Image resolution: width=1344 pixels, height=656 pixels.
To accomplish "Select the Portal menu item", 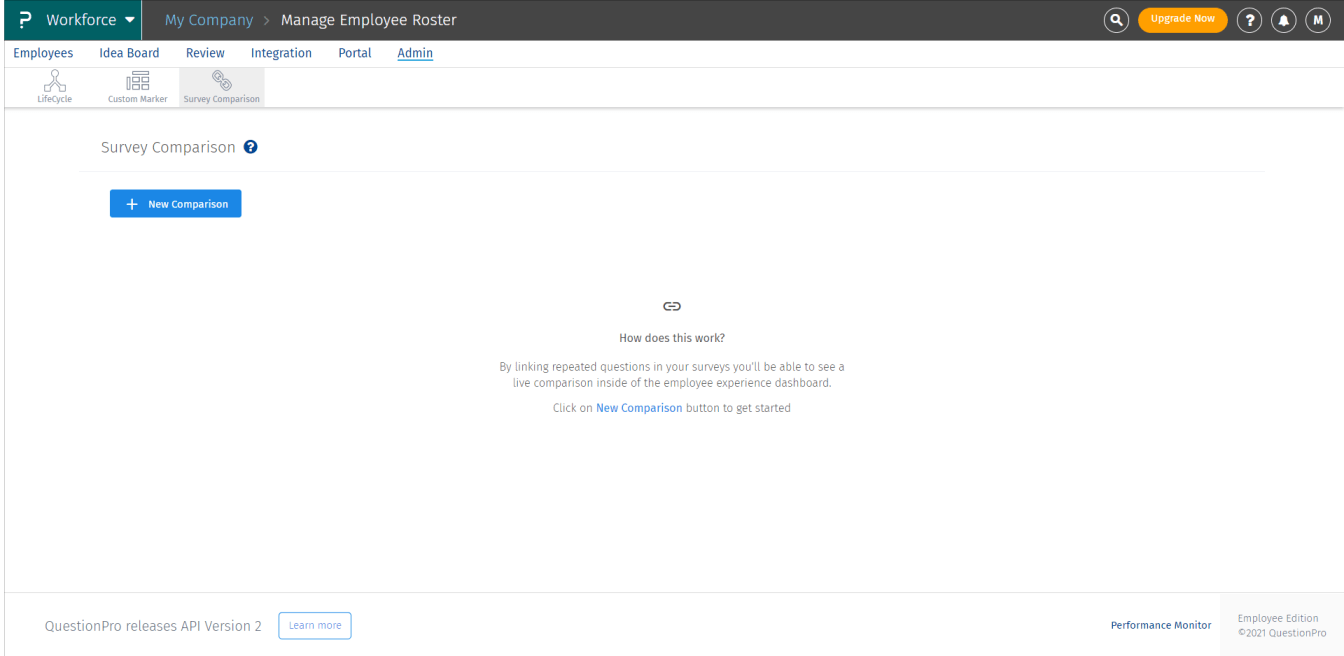I will [x=354, y=52].
